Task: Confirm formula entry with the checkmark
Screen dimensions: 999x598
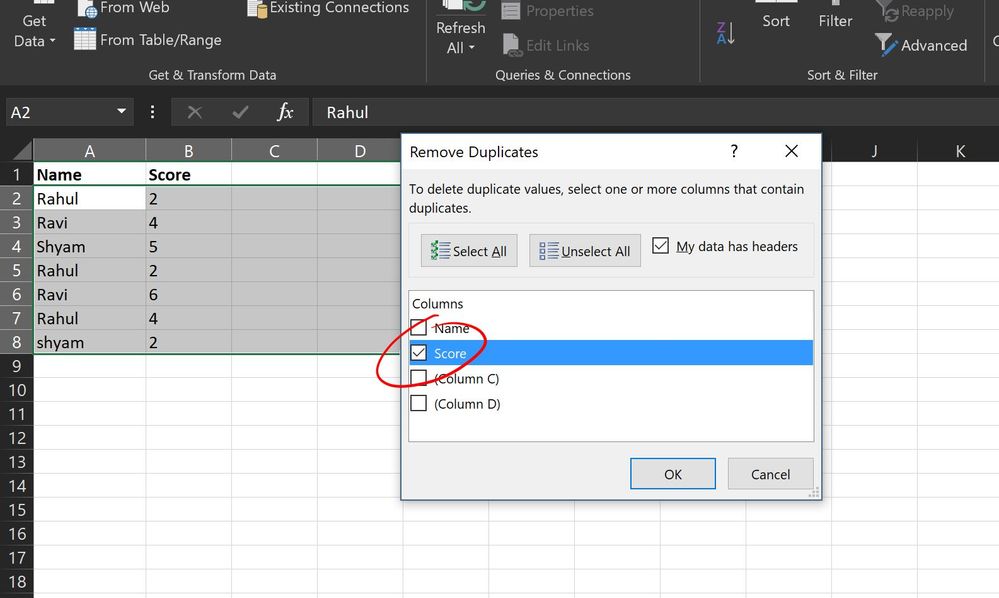Action: [240, 113]
